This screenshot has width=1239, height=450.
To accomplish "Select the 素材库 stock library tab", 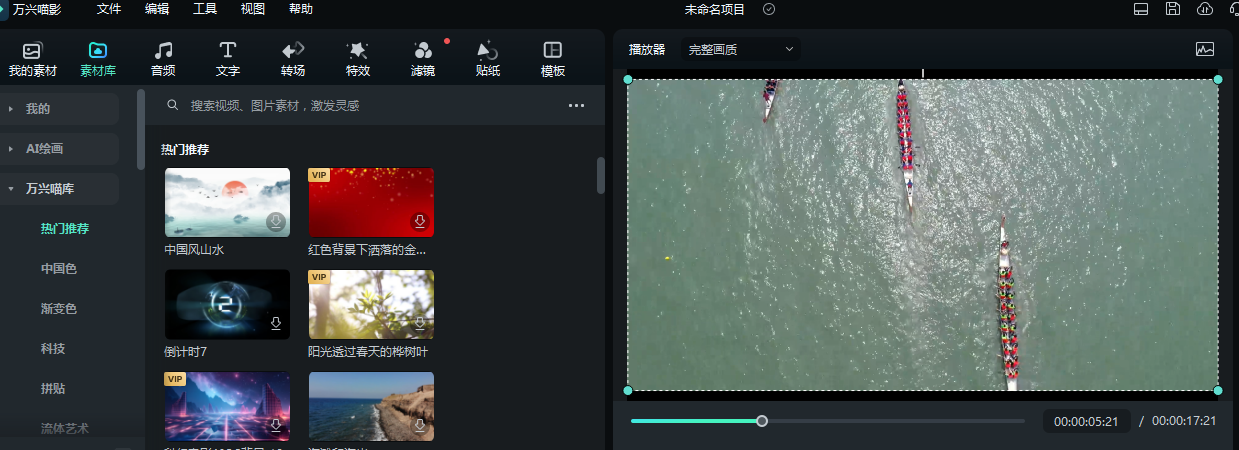I will tap(98, 59).
